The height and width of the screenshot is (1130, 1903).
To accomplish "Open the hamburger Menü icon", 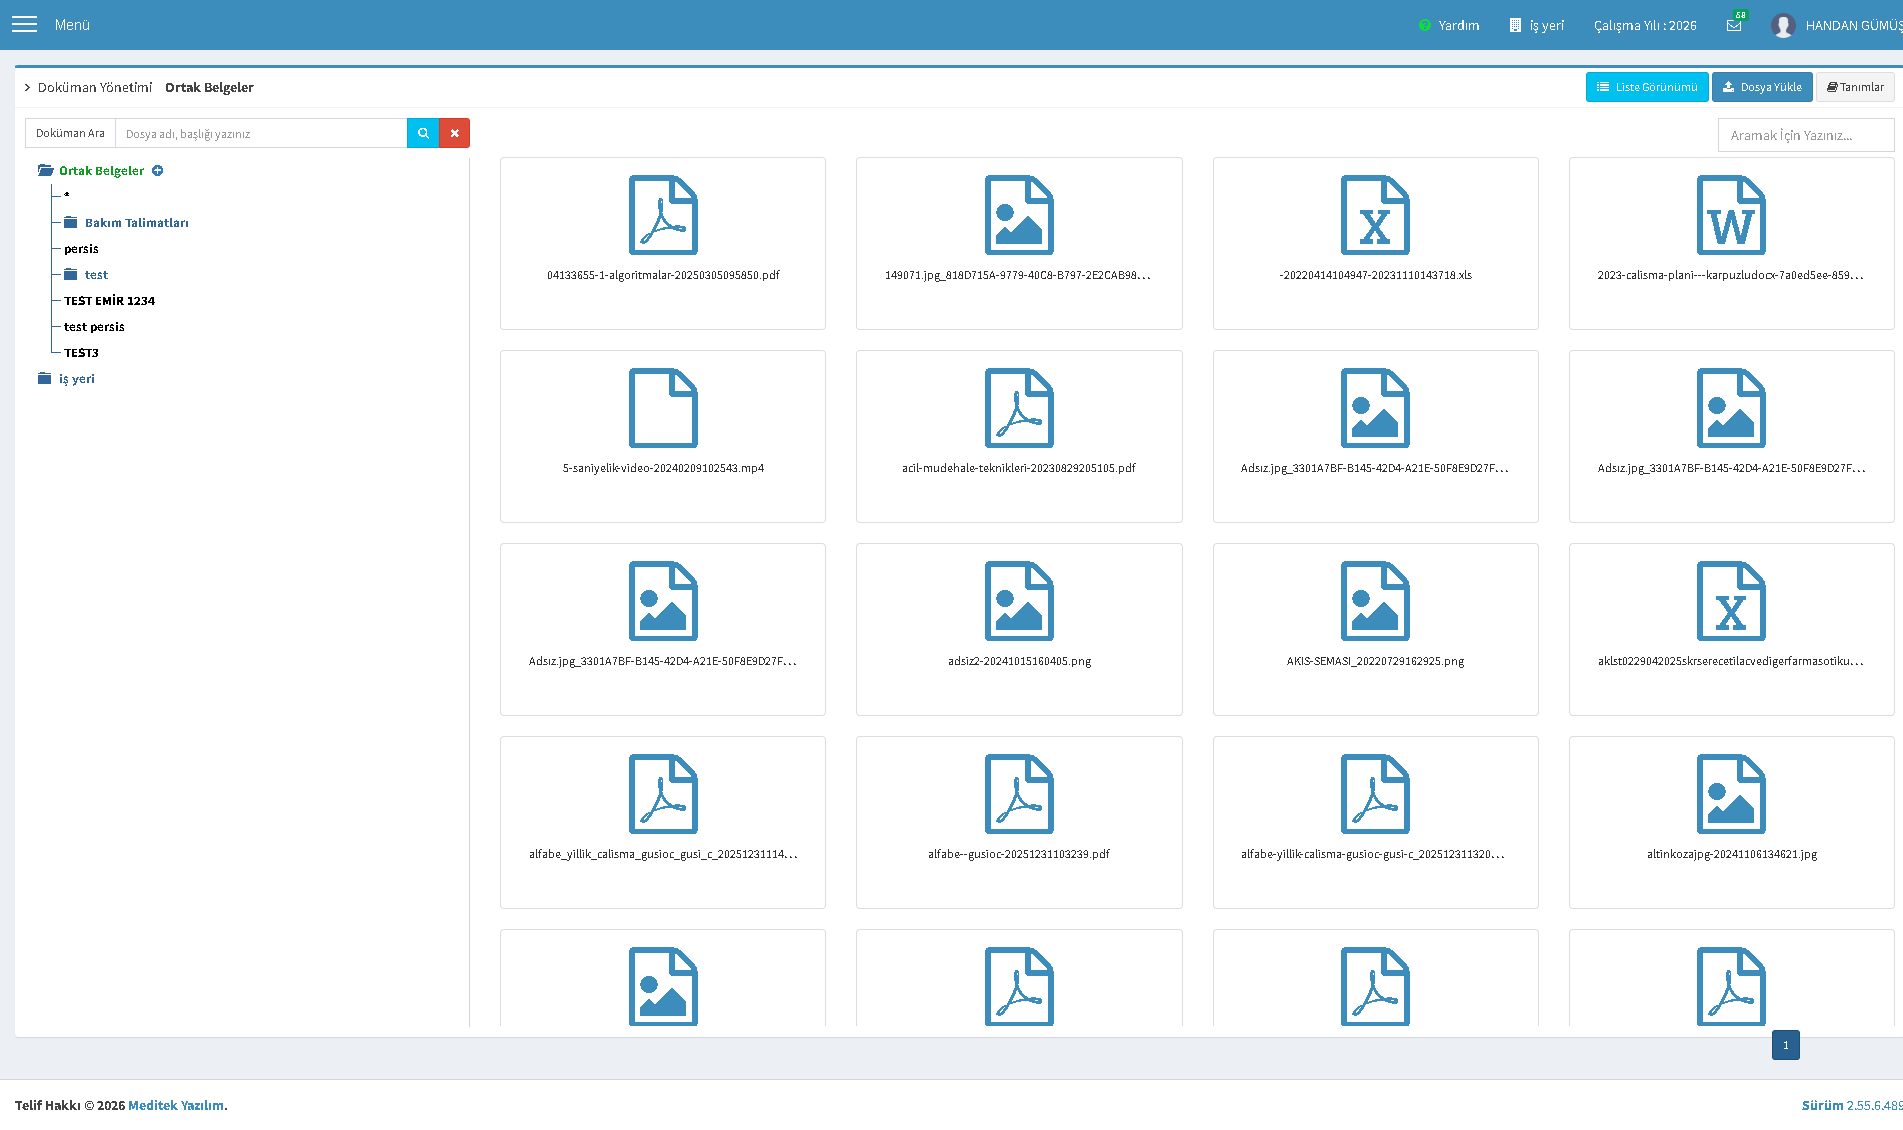I will [24, 25].
